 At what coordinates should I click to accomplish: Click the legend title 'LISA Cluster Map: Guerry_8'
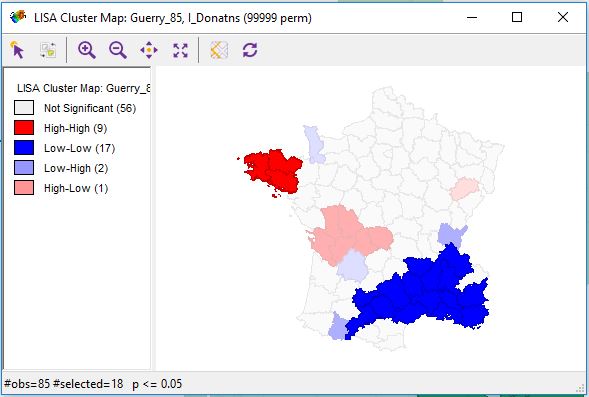pyautogui.click(x=83, y=88)
